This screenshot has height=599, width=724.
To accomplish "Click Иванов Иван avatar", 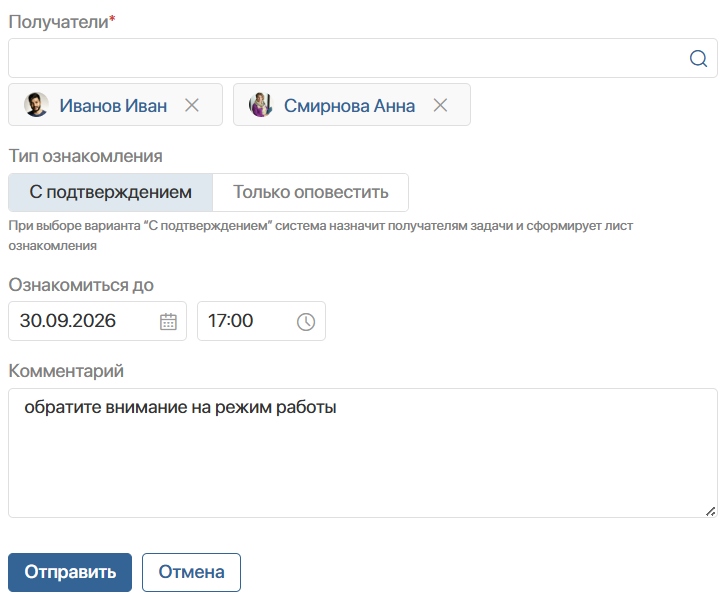I will click(x=36, y=104).
